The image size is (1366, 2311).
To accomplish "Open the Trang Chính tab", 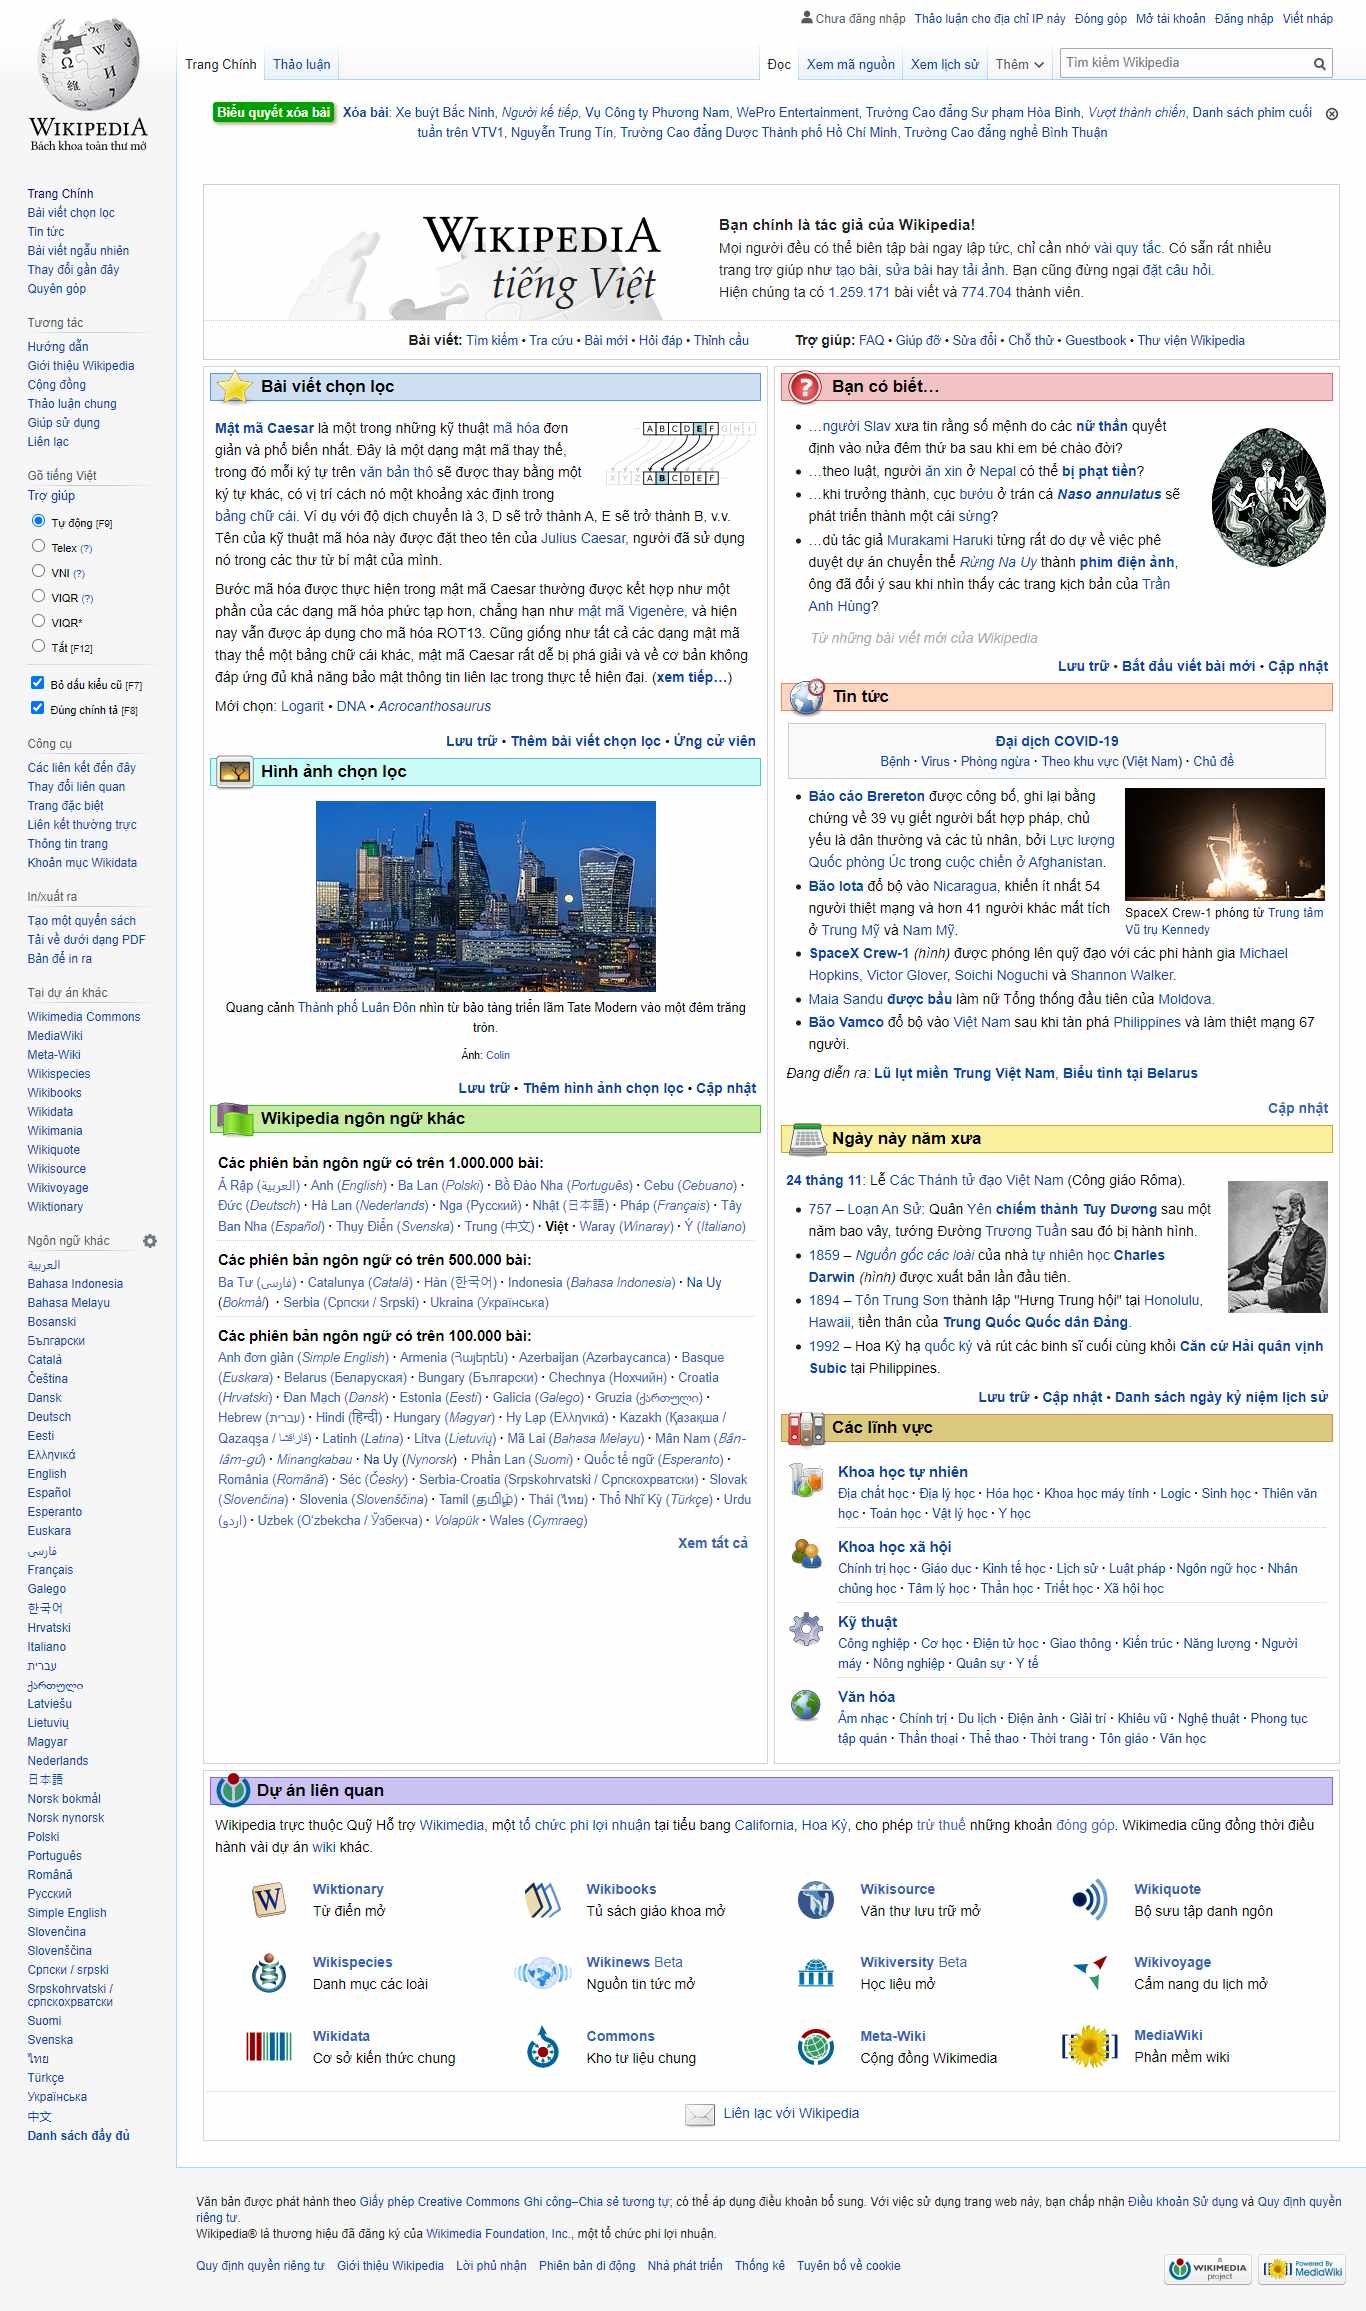I will coord(221,64).
